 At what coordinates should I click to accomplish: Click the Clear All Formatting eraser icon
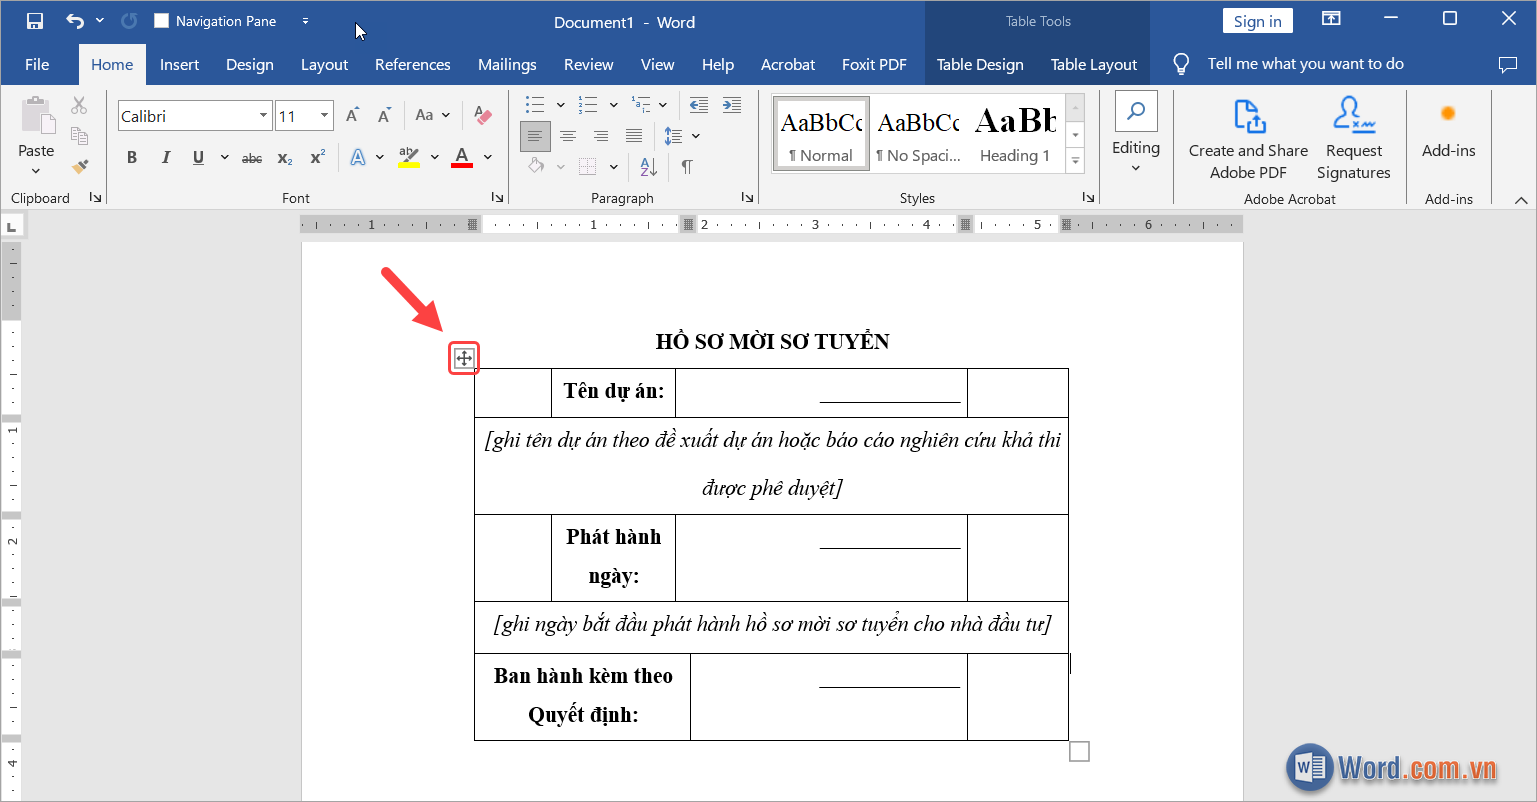pyautogui.click(x=483, y=115)
